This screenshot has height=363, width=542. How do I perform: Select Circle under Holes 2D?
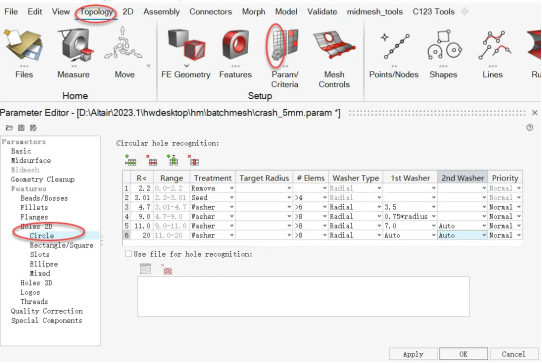pos(41,236)
